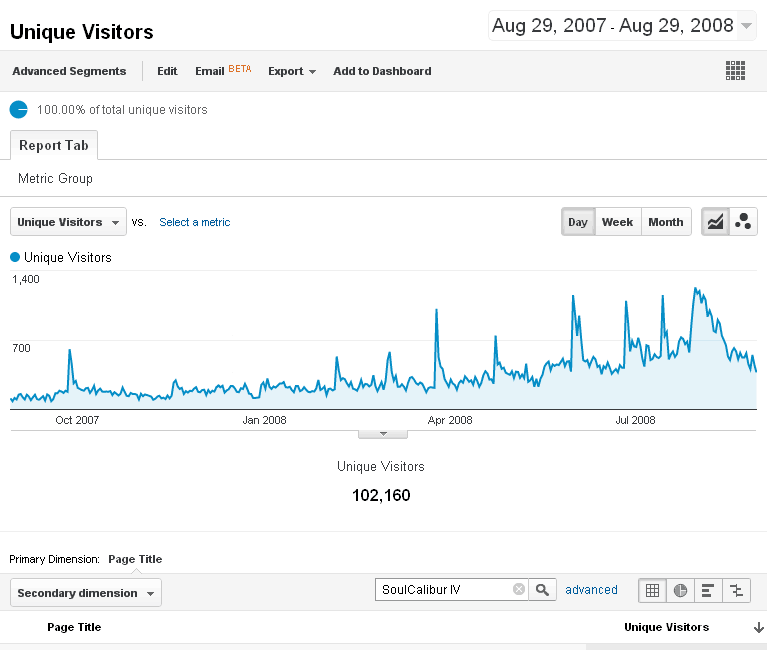Set graph interval to Month
767x650 pixels.
(x=665, y=222)
